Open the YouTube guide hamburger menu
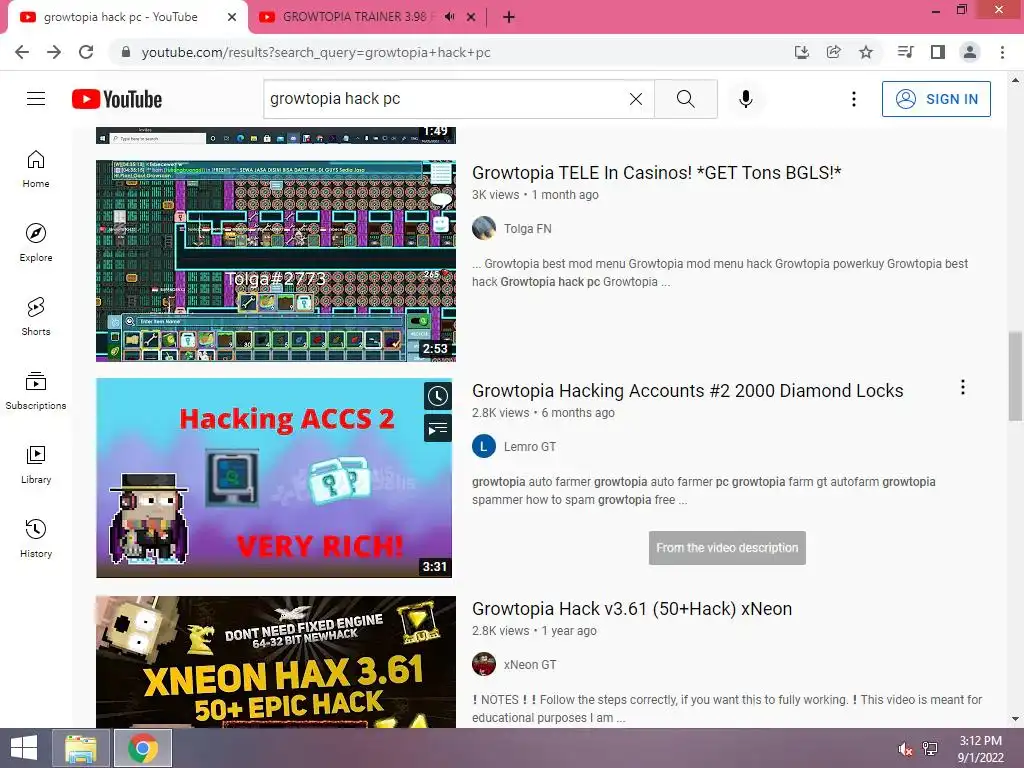 pos(36,99)
